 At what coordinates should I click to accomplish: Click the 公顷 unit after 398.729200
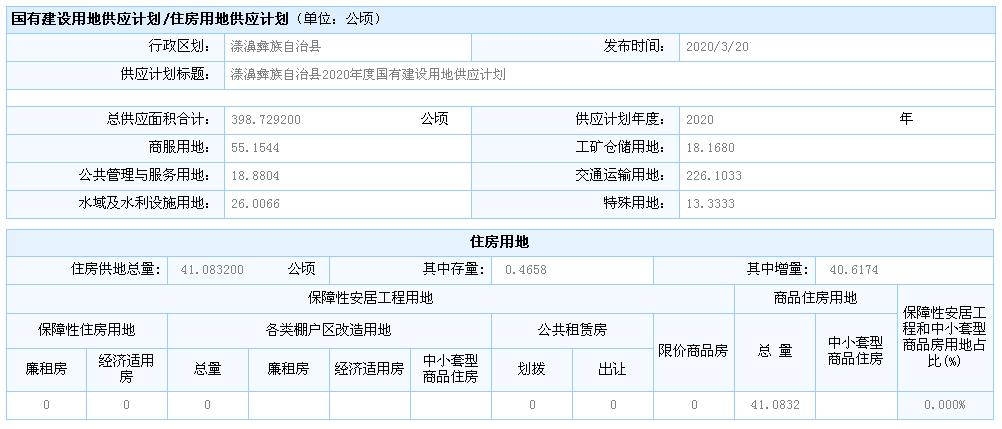pos(434,119)
